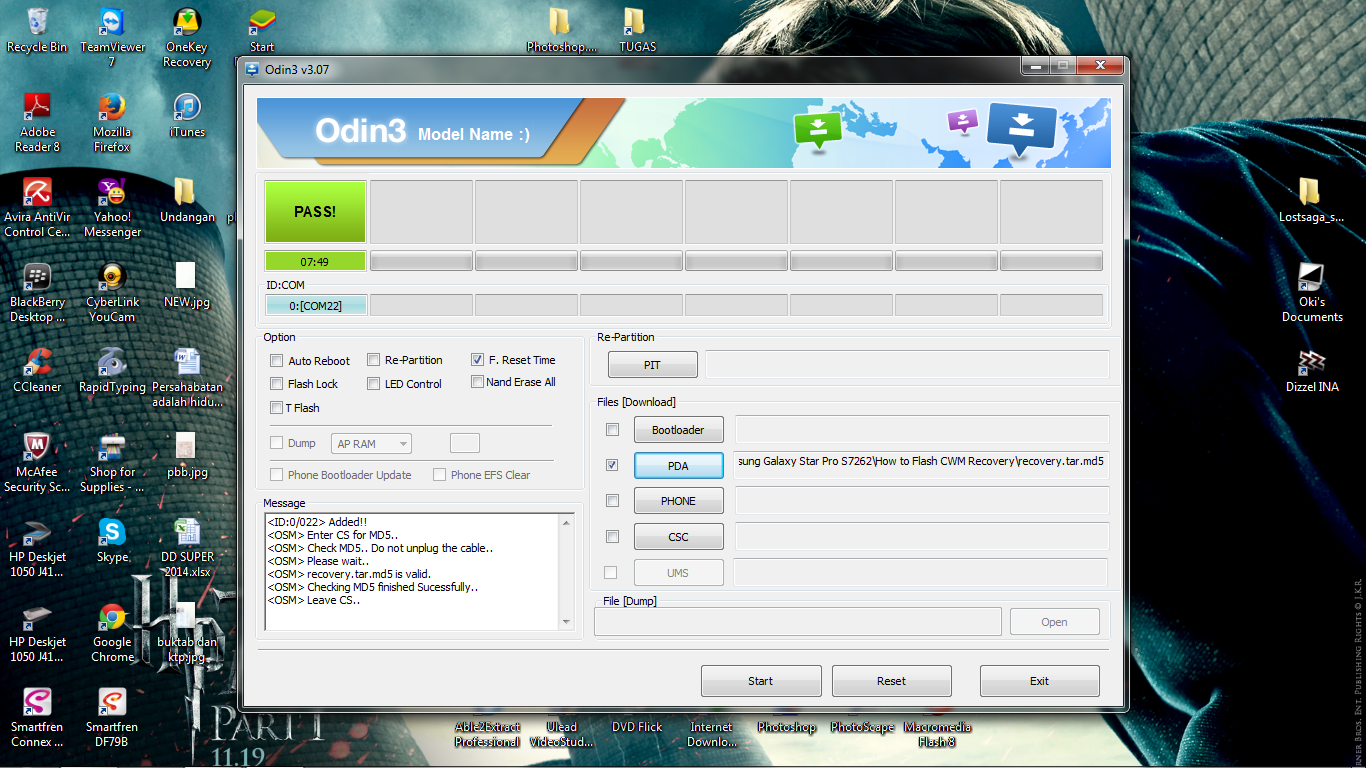The width and height of the screenshot is (1366, 768).
Task: Launch the BlackBerry Desktop shortcut
Action: (37, 292)
